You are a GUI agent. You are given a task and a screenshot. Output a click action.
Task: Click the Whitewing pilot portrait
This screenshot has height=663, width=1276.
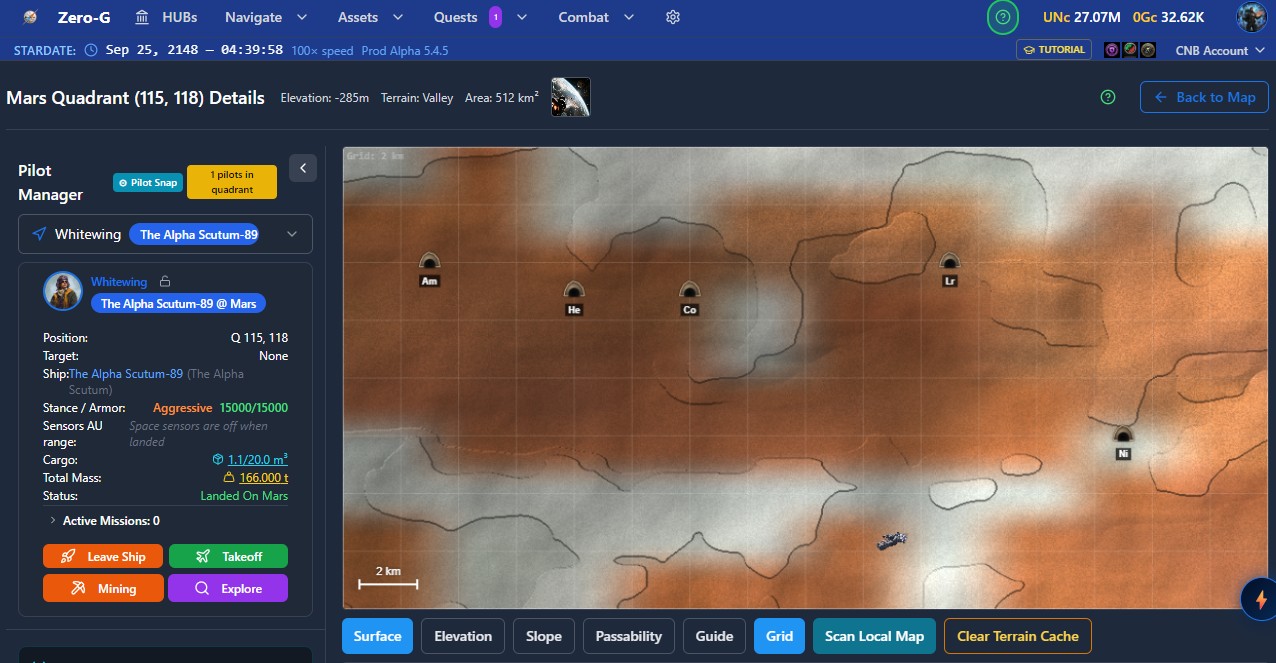[x=62, y=291]
